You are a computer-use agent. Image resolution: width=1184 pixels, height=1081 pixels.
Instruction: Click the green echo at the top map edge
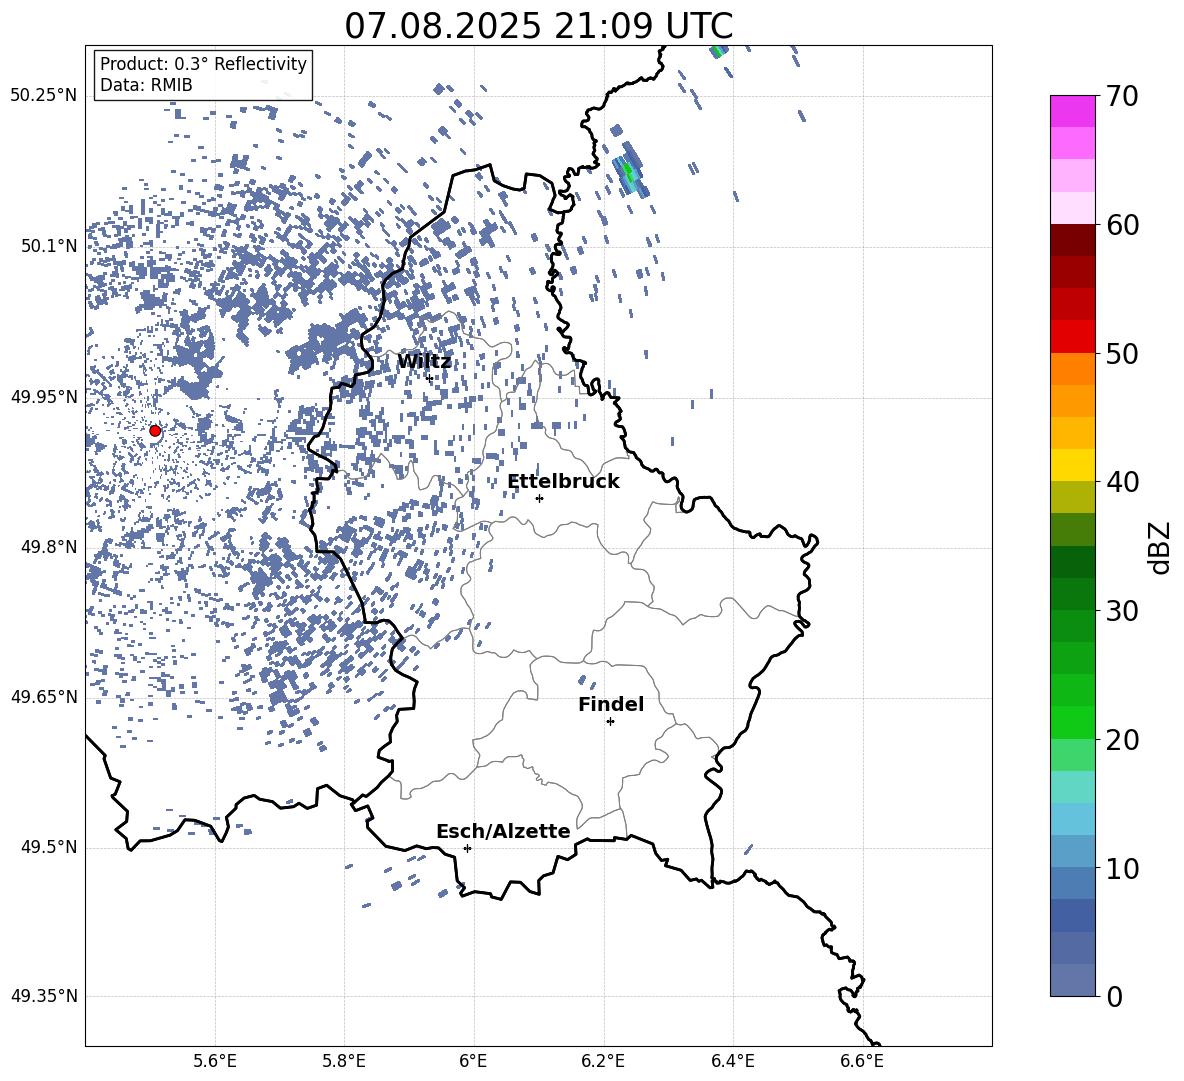point(718,51)
